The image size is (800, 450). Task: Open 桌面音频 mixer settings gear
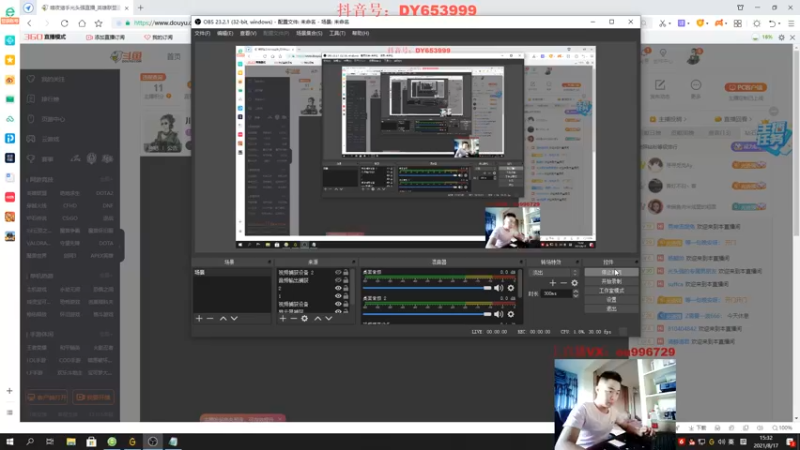coord(511,288)
